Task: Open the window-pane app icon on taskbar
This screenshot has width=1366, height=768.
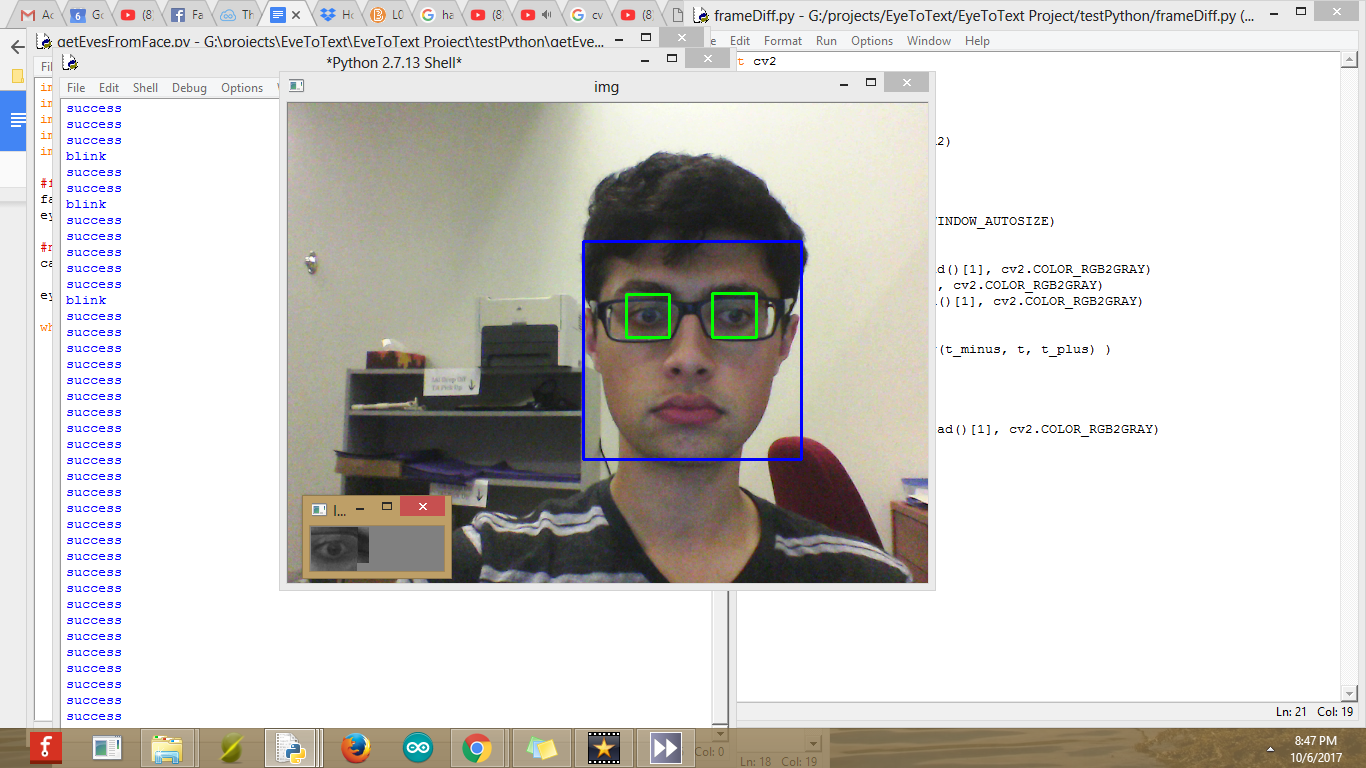Action: tap(106, 747)
